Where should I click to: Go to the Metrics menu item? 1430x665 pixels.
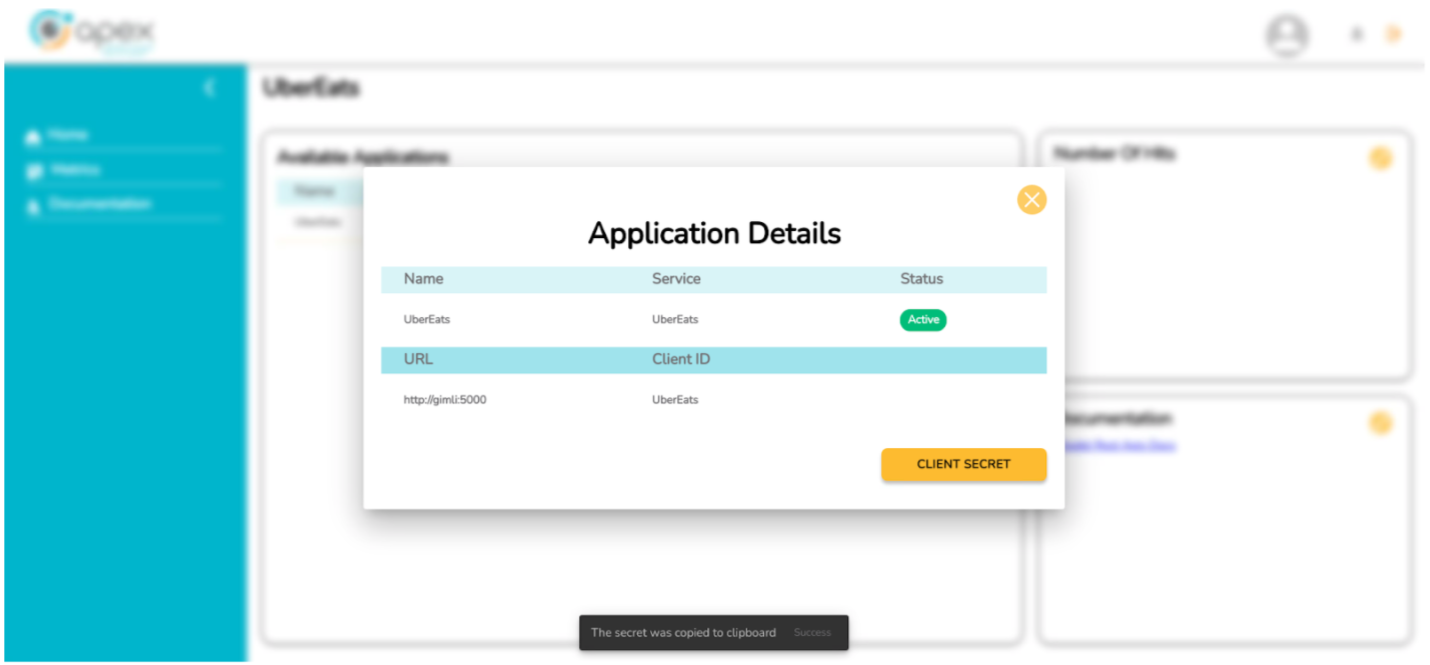click(x=75, y=170)
